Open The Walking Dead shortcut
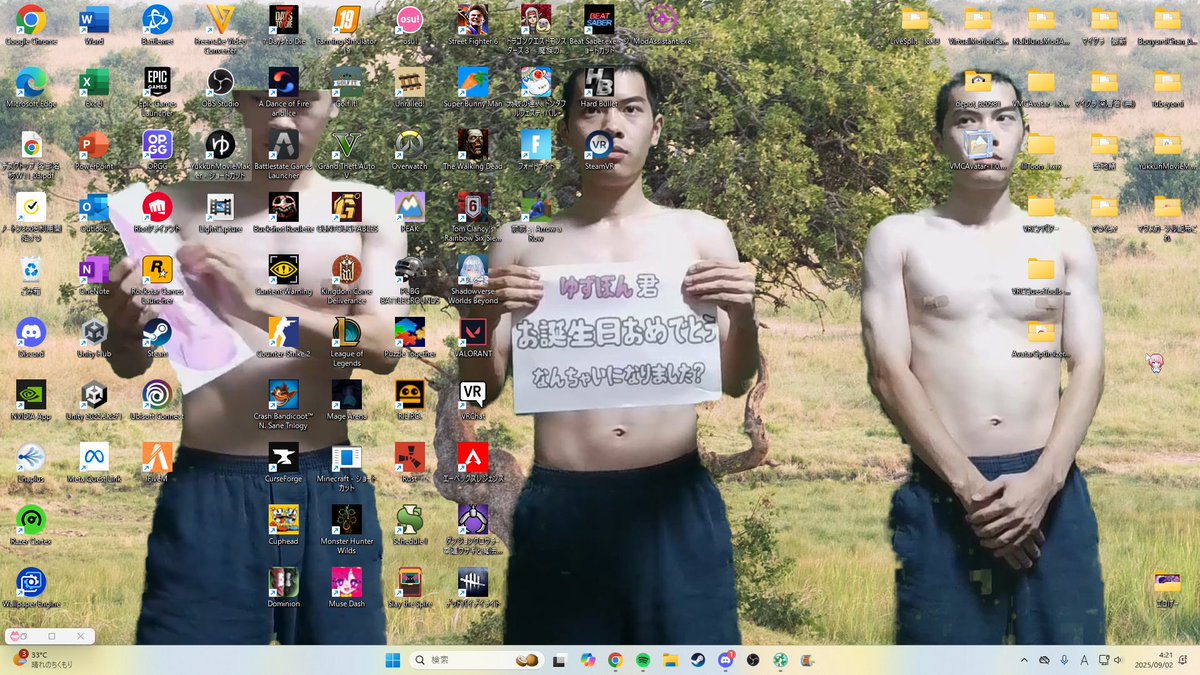 tap(473, 150)
